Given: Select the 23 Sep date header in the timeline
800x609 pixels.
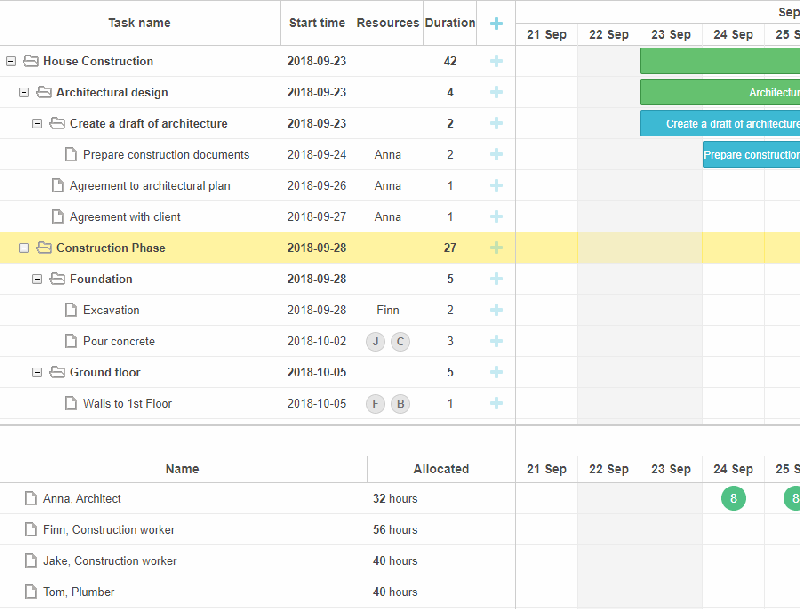Looking at the screenshot, I should coord(671,33).
